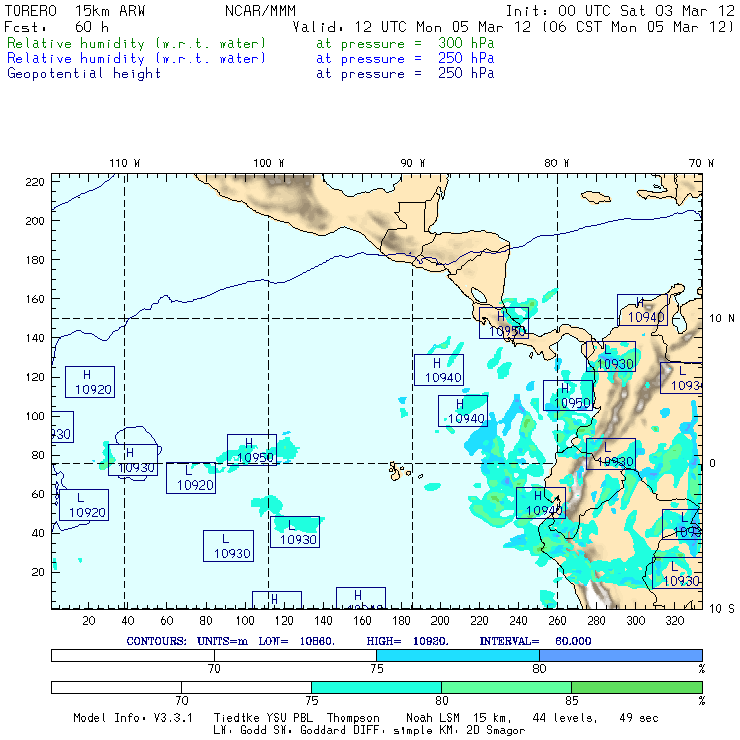The height and width of the screenshot is (740, 740).
Task: Select the green Relative humidity legend line
Action: click(137, 44)
